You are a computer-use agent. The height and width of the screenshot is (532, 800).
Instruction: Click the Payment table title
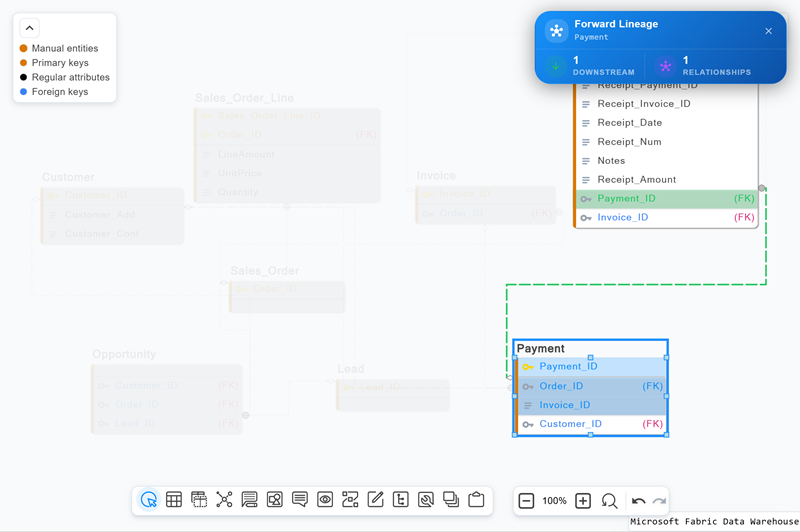tap(540, 348)
